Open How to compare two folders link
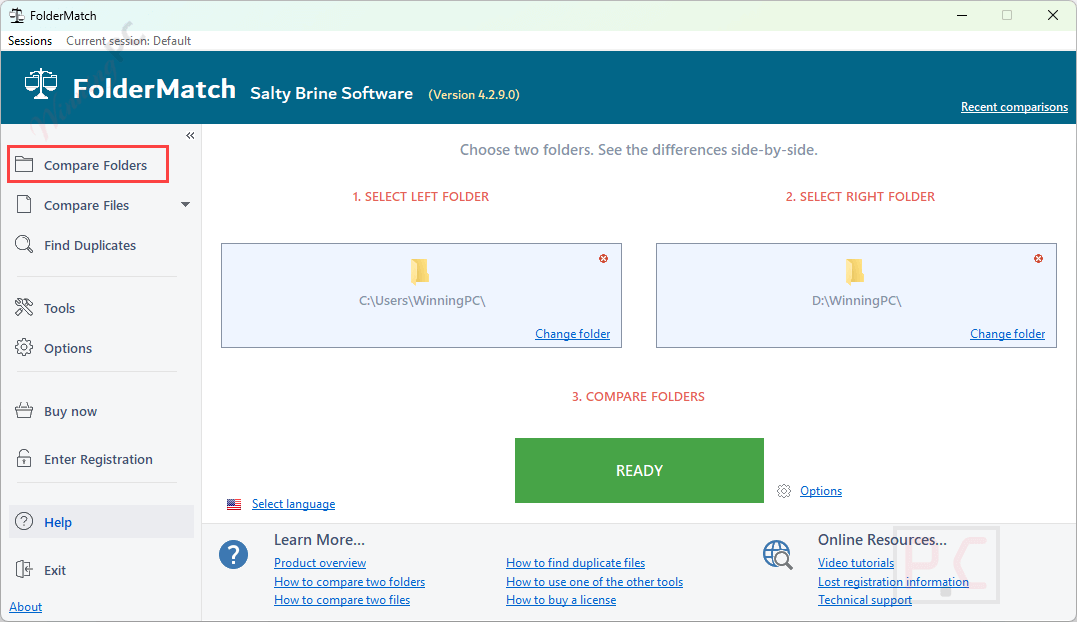 (x=350, y=581)
